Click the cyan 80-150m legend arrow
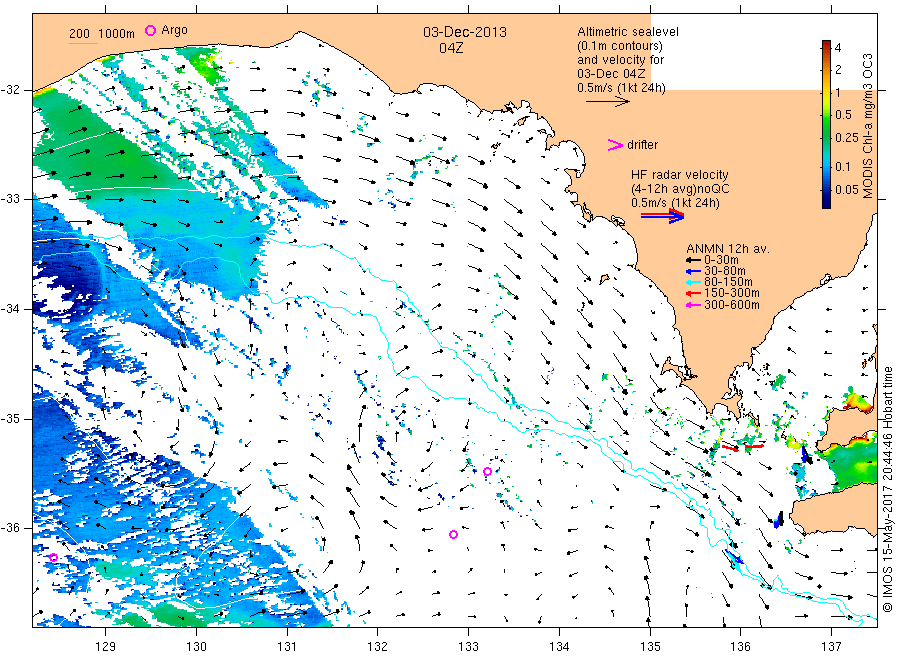900x660 pixels. click(x=693, y=282)
